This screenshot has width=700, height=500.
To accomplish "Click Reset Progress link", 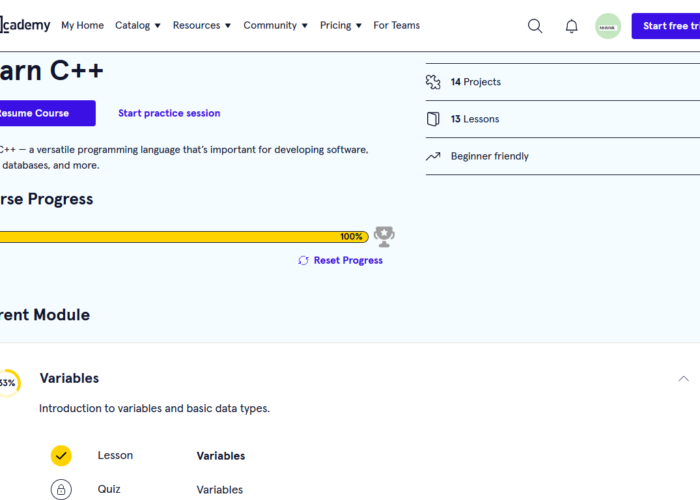I will 348,260.
